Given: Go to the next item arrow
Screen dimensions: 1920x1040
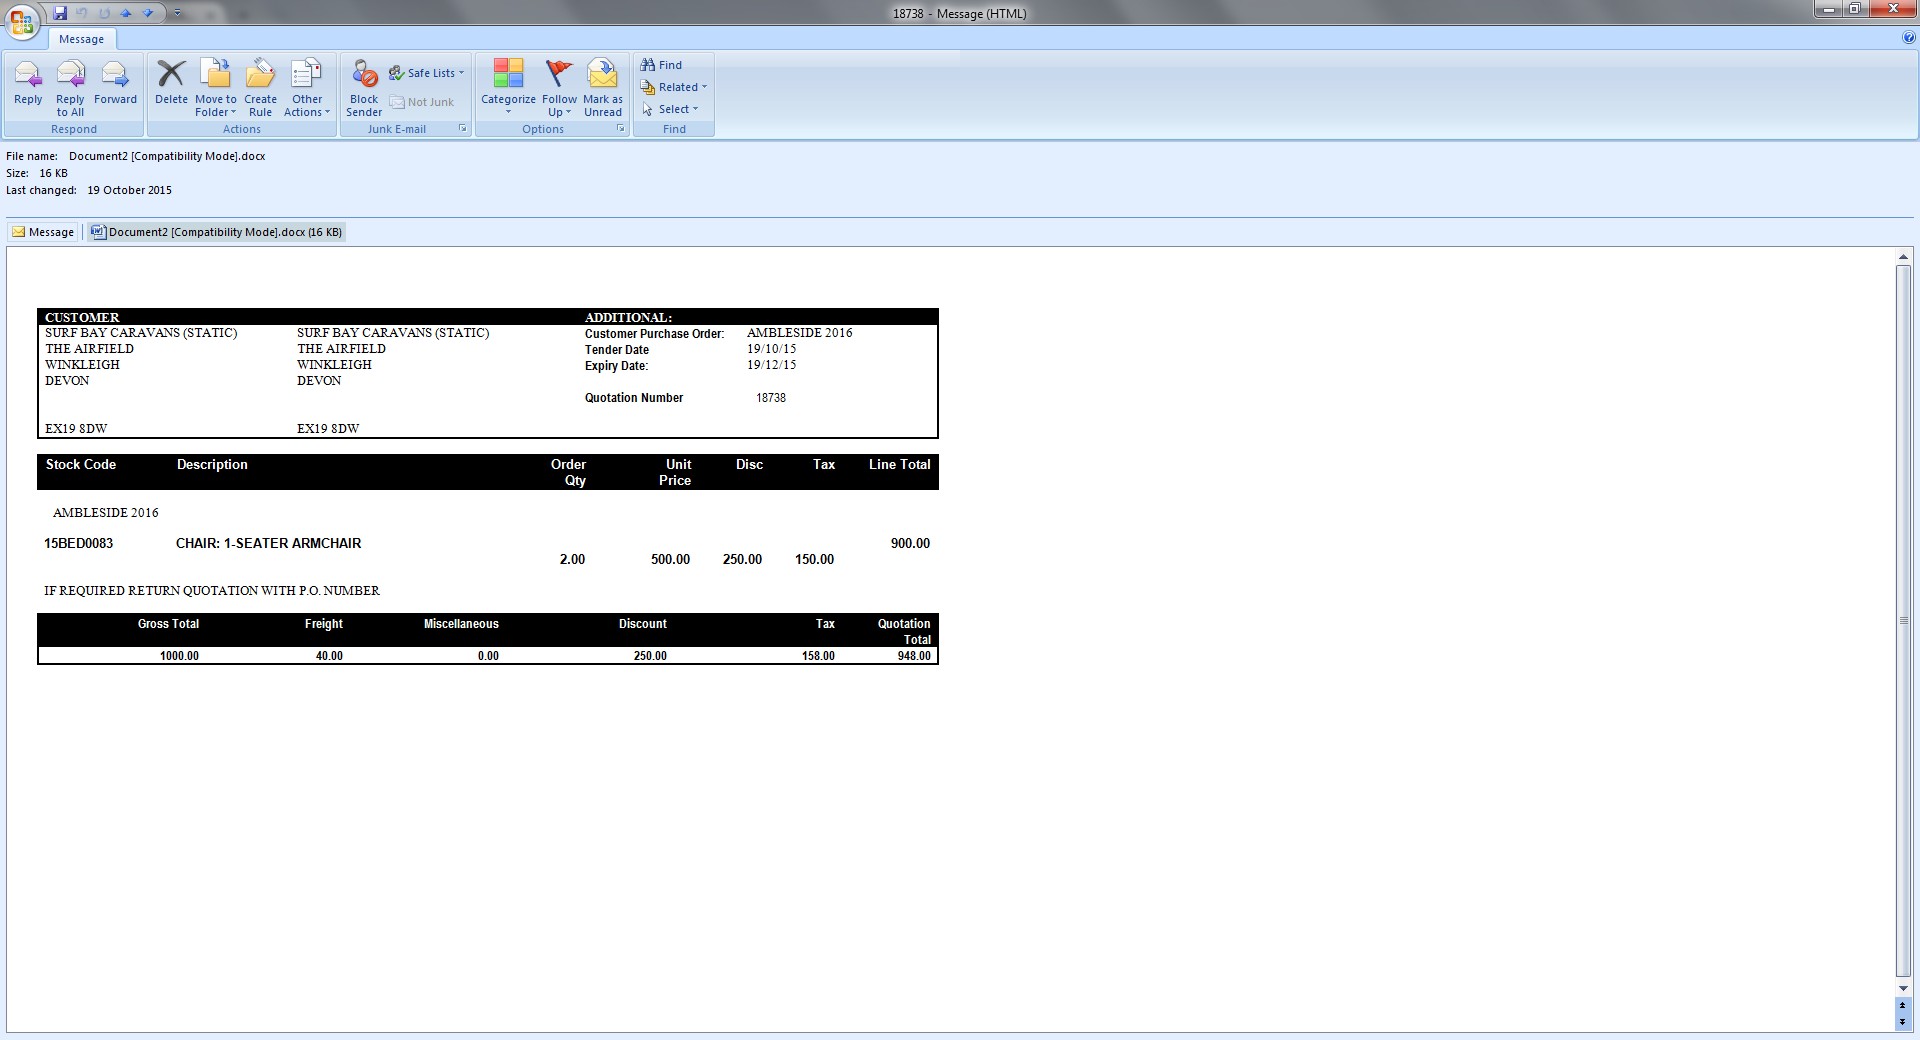Looking at the screenshot, I should click(148, 13).
